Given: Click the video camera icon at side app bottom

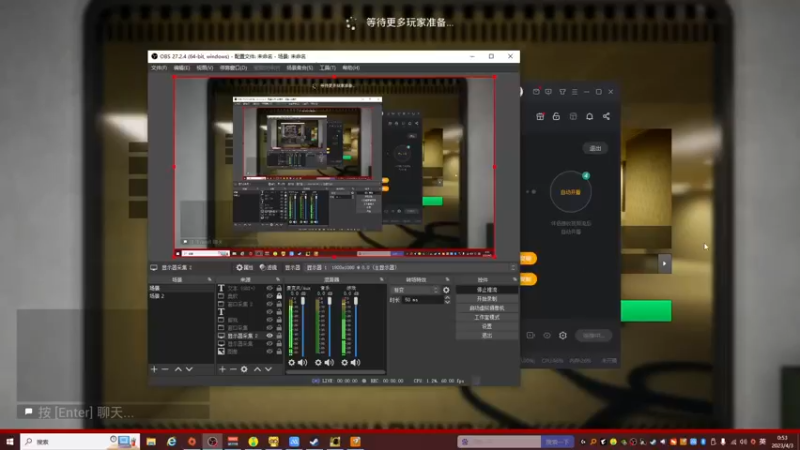Looking at the screenshot, I should pyautogui.click(x=531, y=335).
